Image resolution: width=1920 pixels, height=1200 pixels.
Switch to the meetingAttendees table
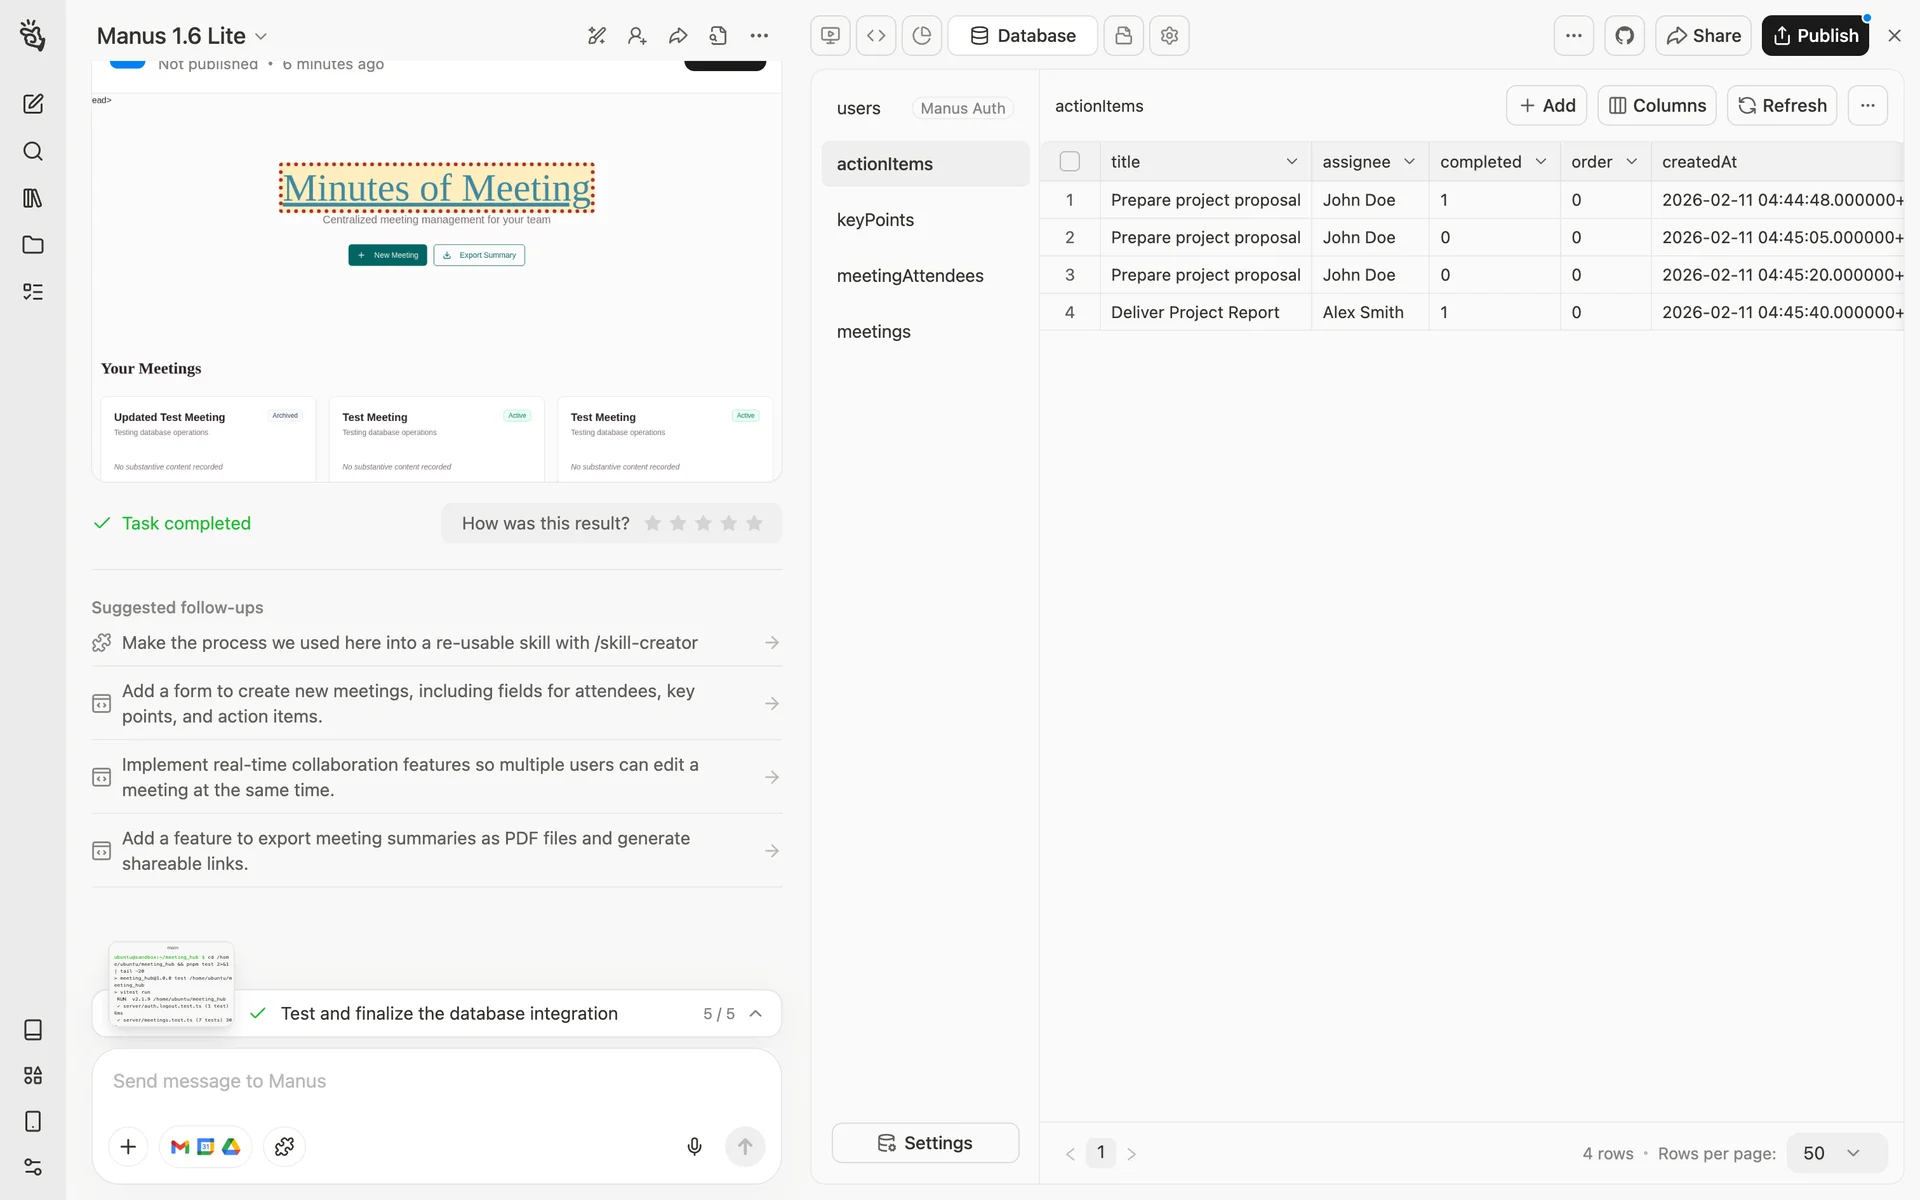coord(909,276)
